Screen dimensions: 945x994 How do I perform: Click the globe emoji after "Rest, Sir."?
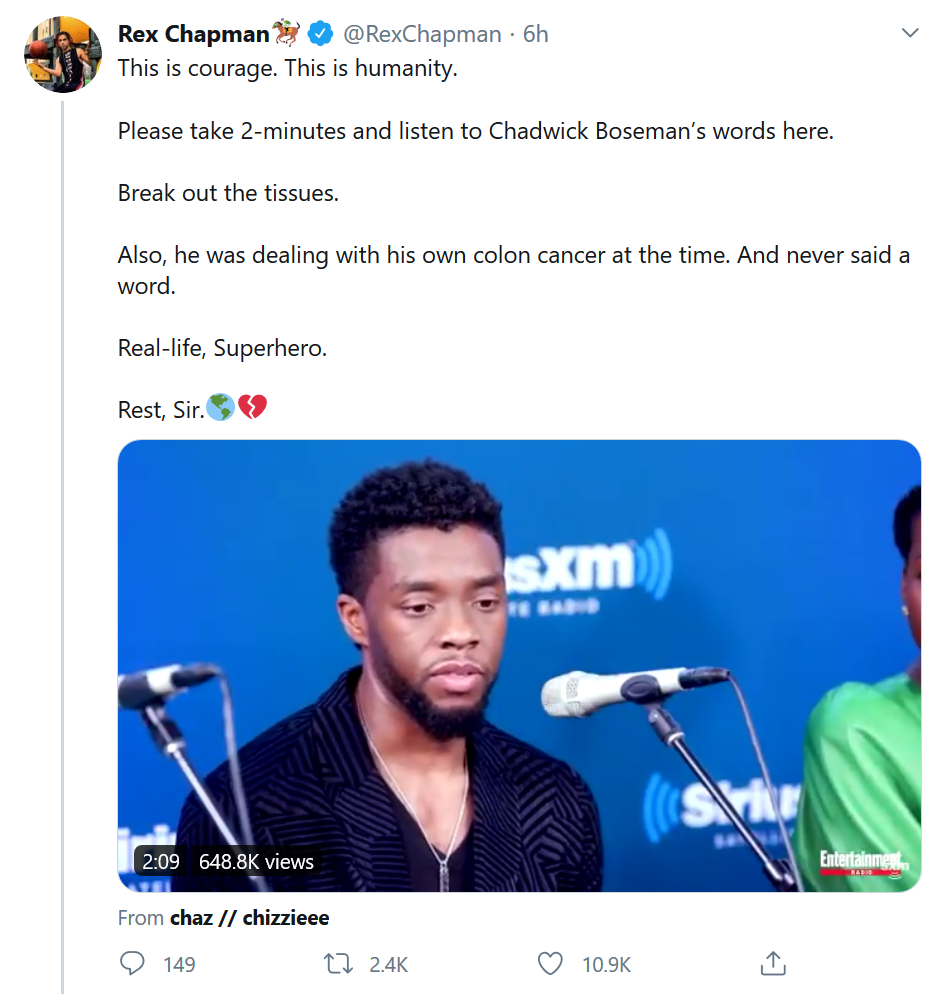220,408
